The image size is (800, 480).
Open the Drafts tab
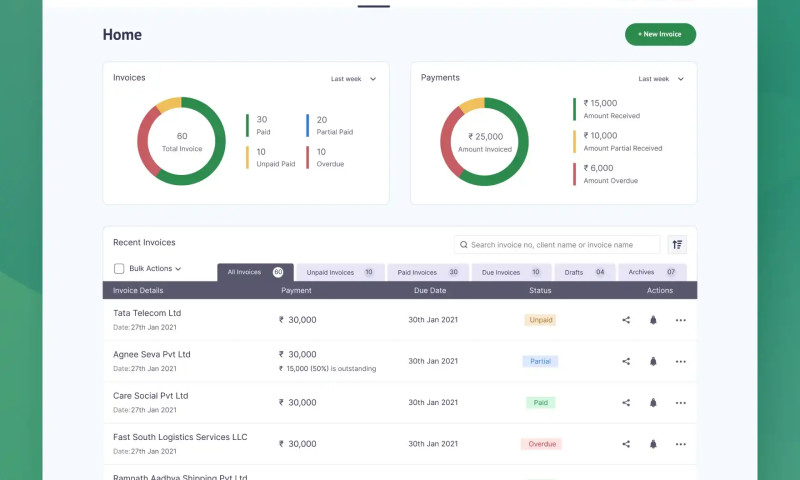point(585,272)
